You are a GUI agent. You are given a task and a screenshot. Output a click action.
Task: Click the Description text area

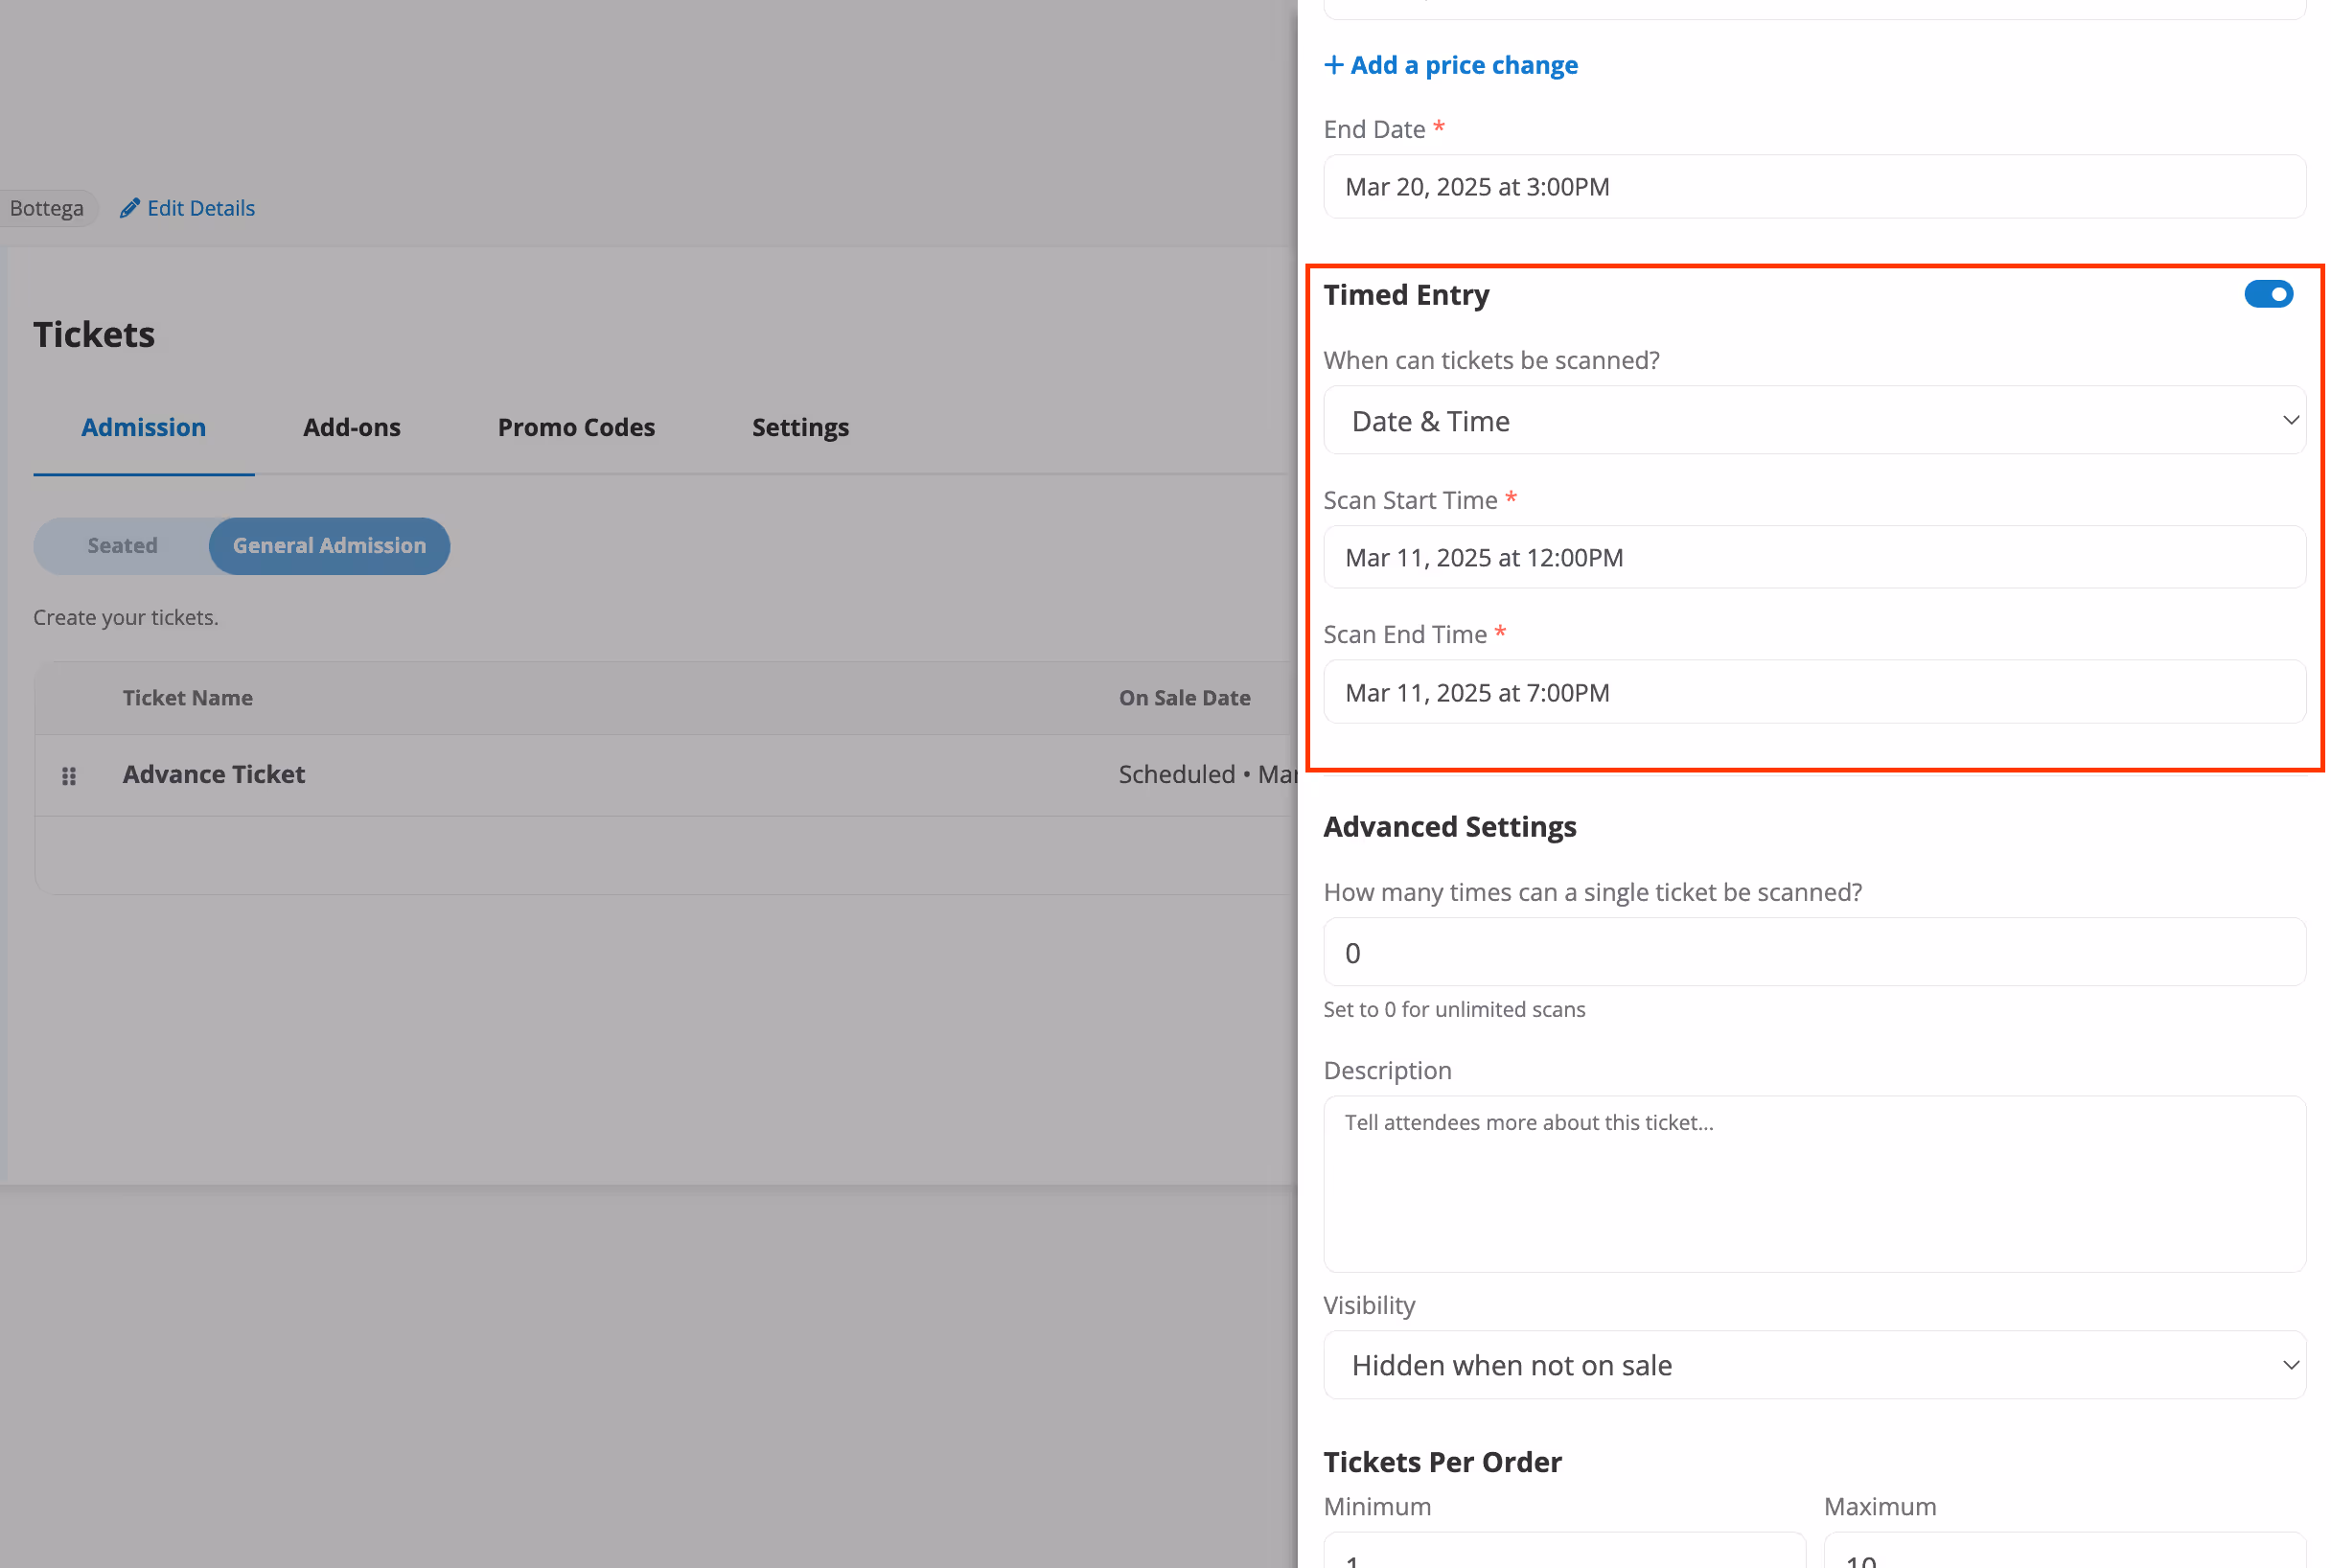click(1813, 1184)
